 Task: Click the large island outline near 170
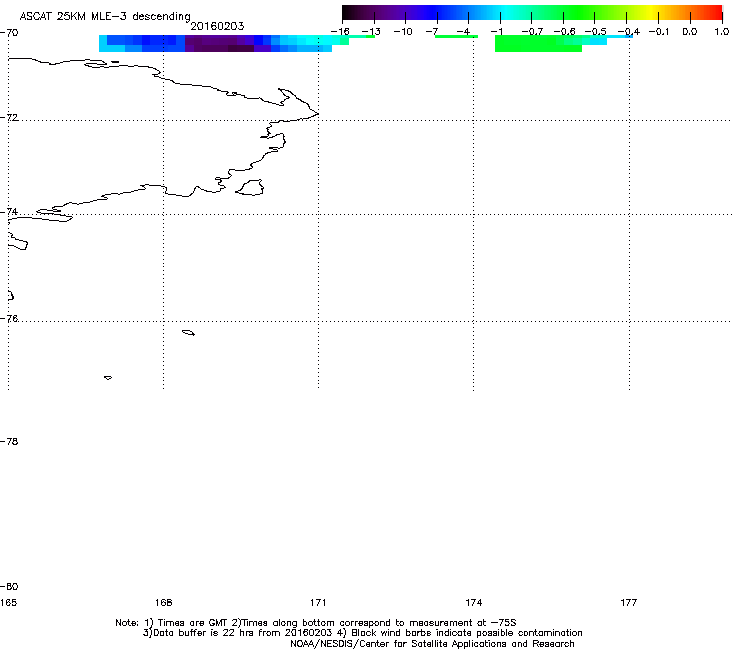250,187
